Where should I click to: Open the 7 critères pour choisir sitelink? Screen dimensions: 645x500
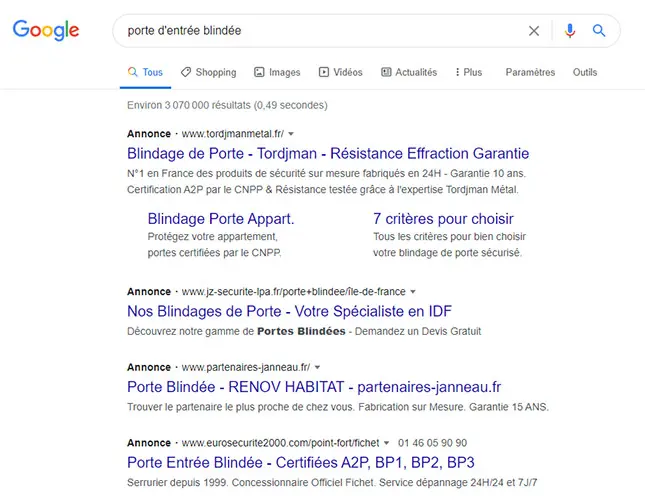coord(443,219)
